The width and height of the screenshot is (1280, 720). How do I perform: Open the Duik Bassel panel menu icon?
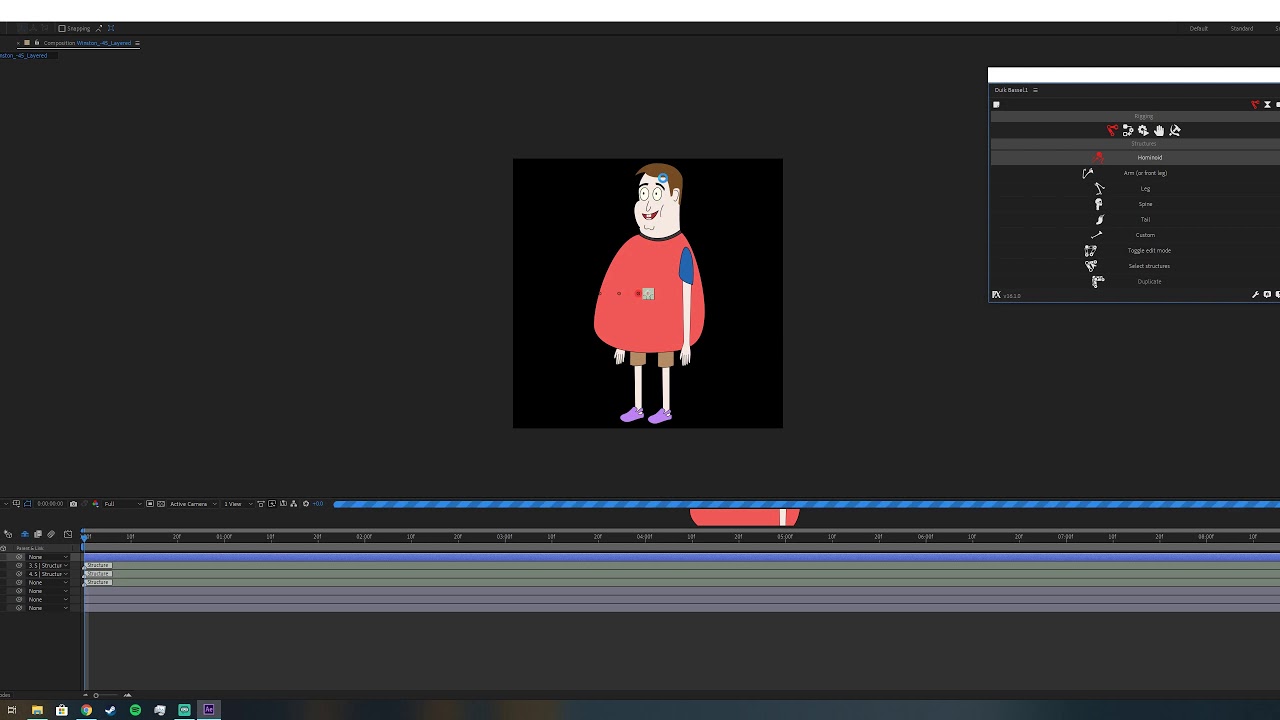pyautogui.click(x=1035, y=90)
